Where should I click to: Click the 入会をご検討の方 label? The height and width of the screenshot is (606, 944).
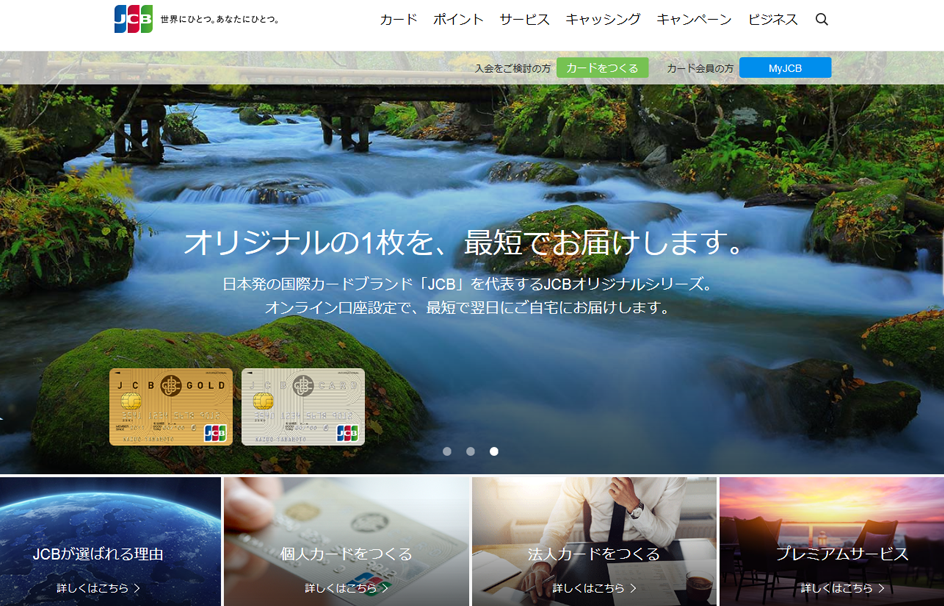point(512,69)
